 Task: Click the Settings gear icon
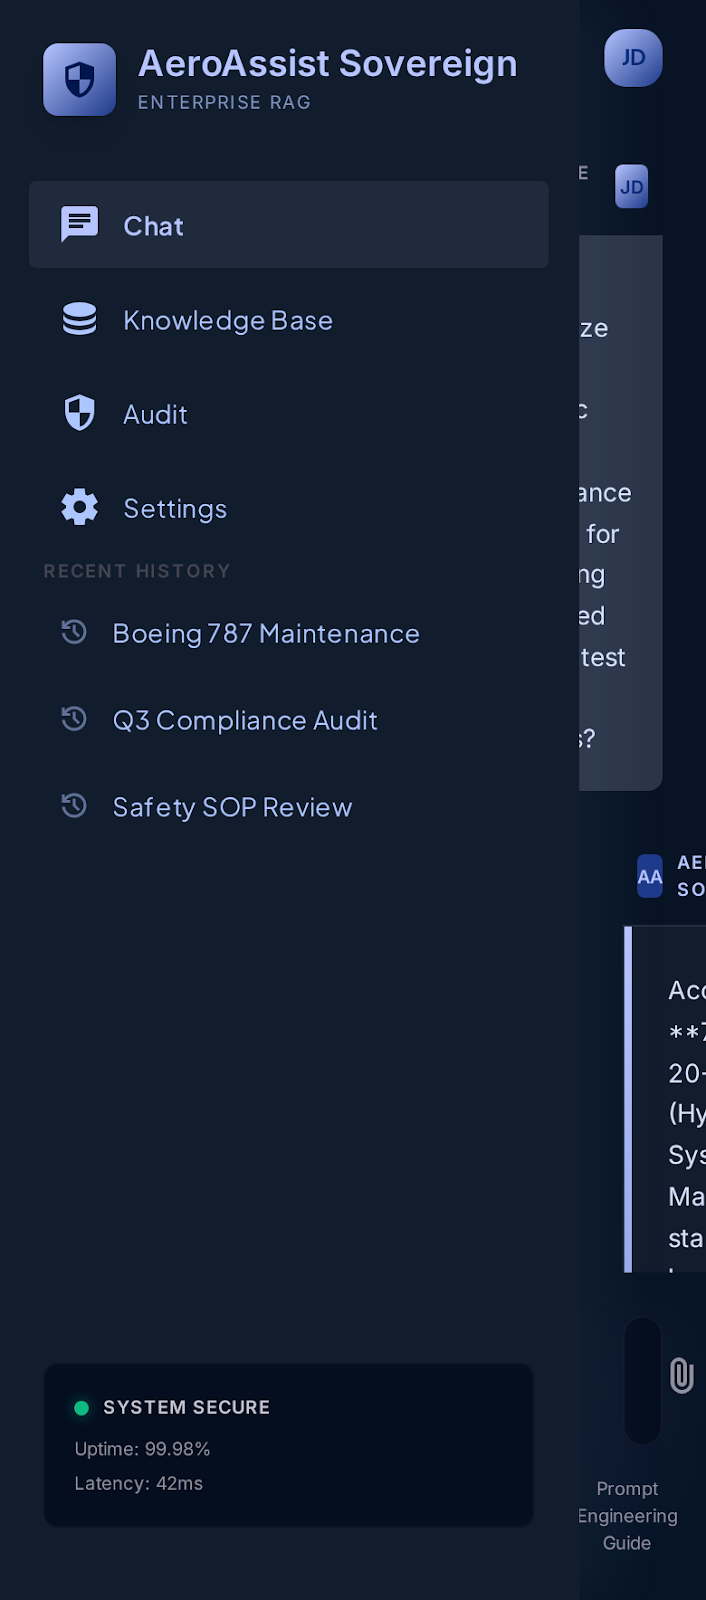(80, 507)
